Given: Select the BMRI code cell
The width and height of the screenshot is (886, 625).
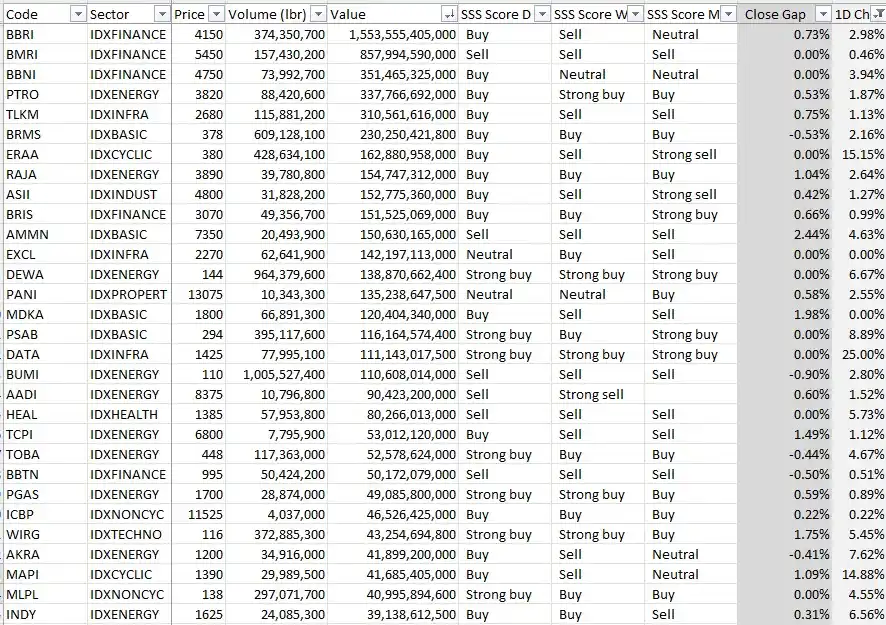Looking at the screenshot, I should point(45,54).
